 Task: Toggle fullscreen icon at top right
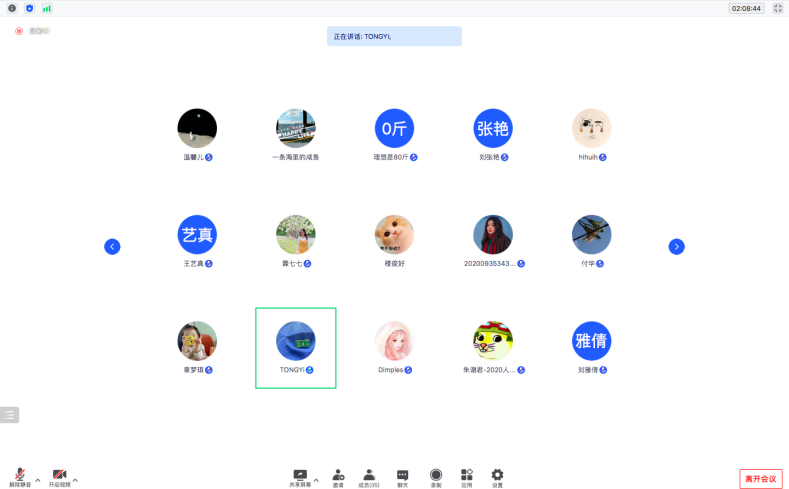coord(777,8)
